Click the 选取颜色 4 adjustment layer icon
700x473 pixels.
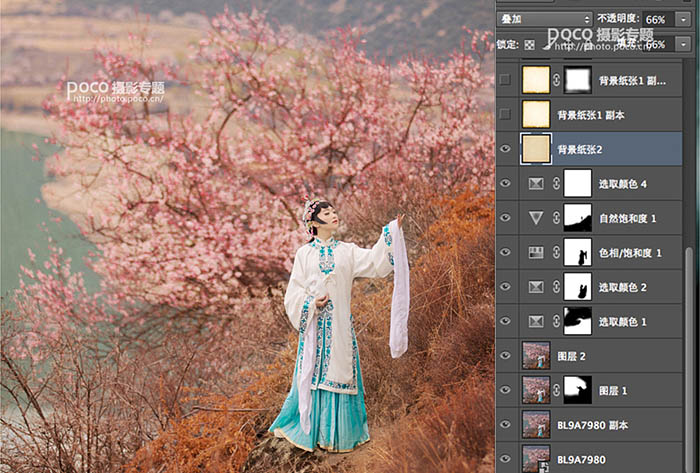coord(536,183)
